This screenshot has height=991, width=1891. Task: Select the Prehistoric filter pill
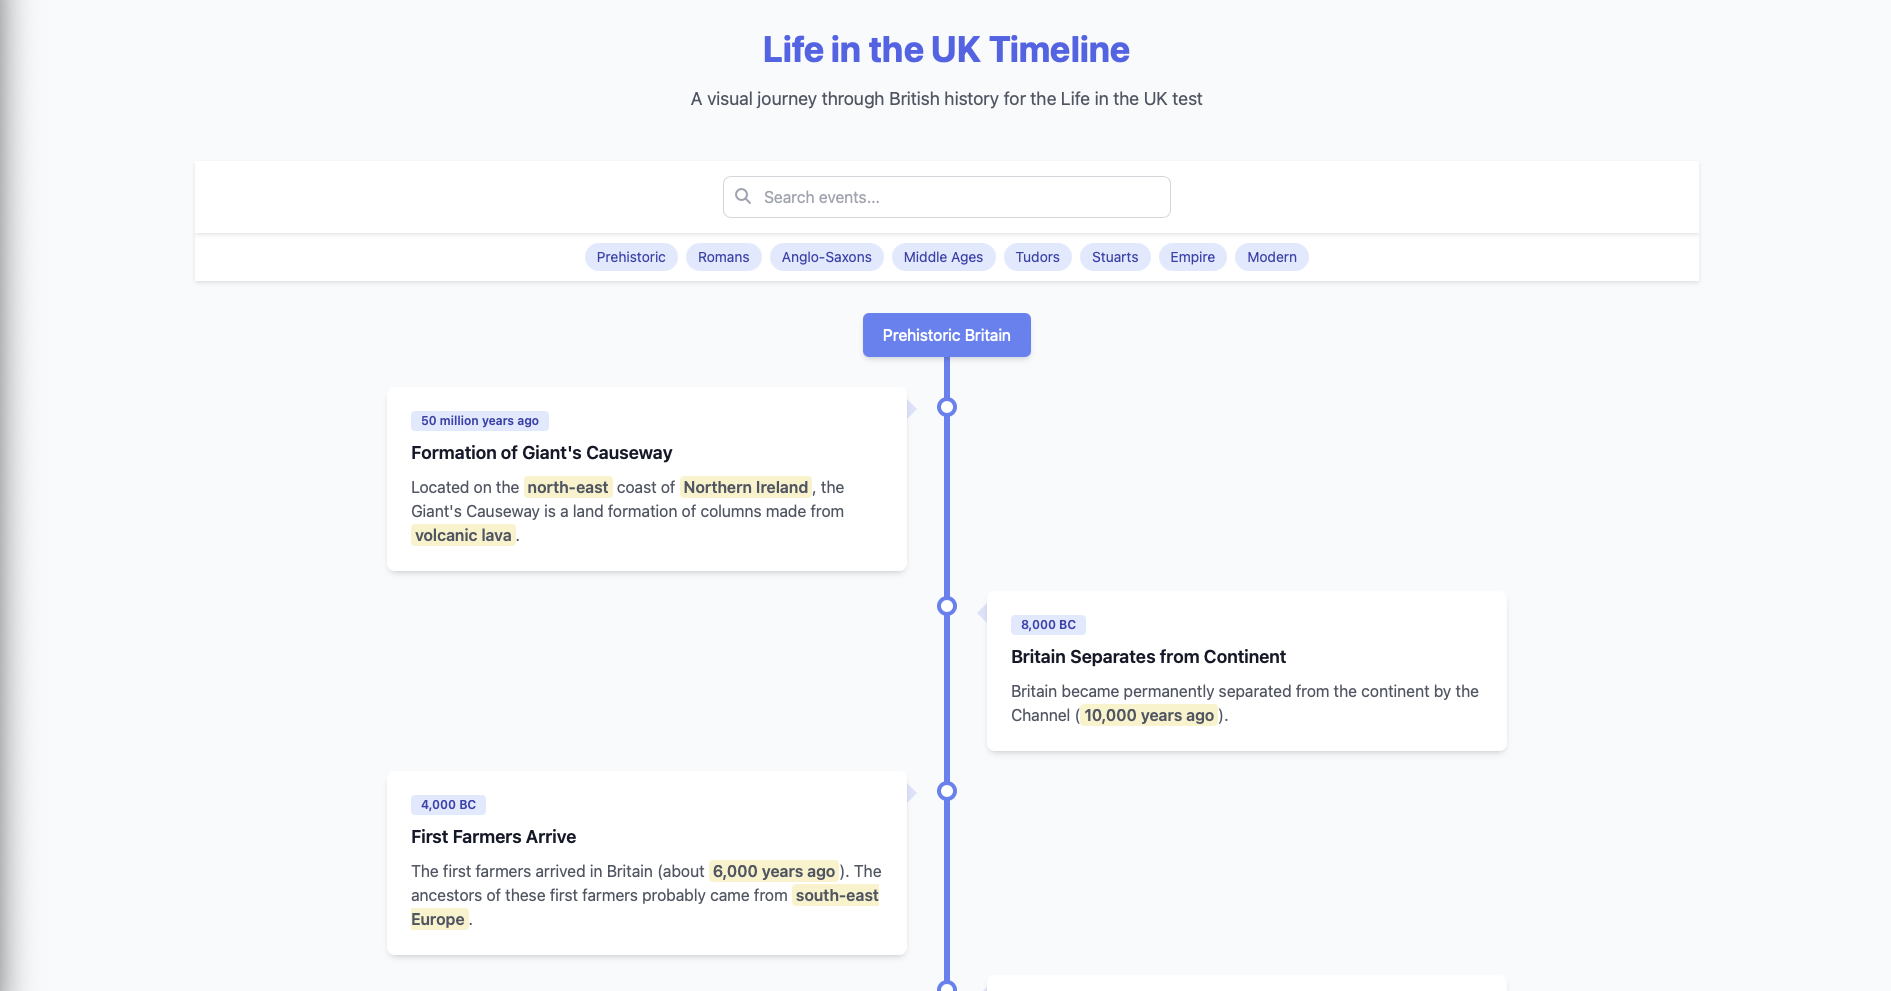[x=631, y=257]
